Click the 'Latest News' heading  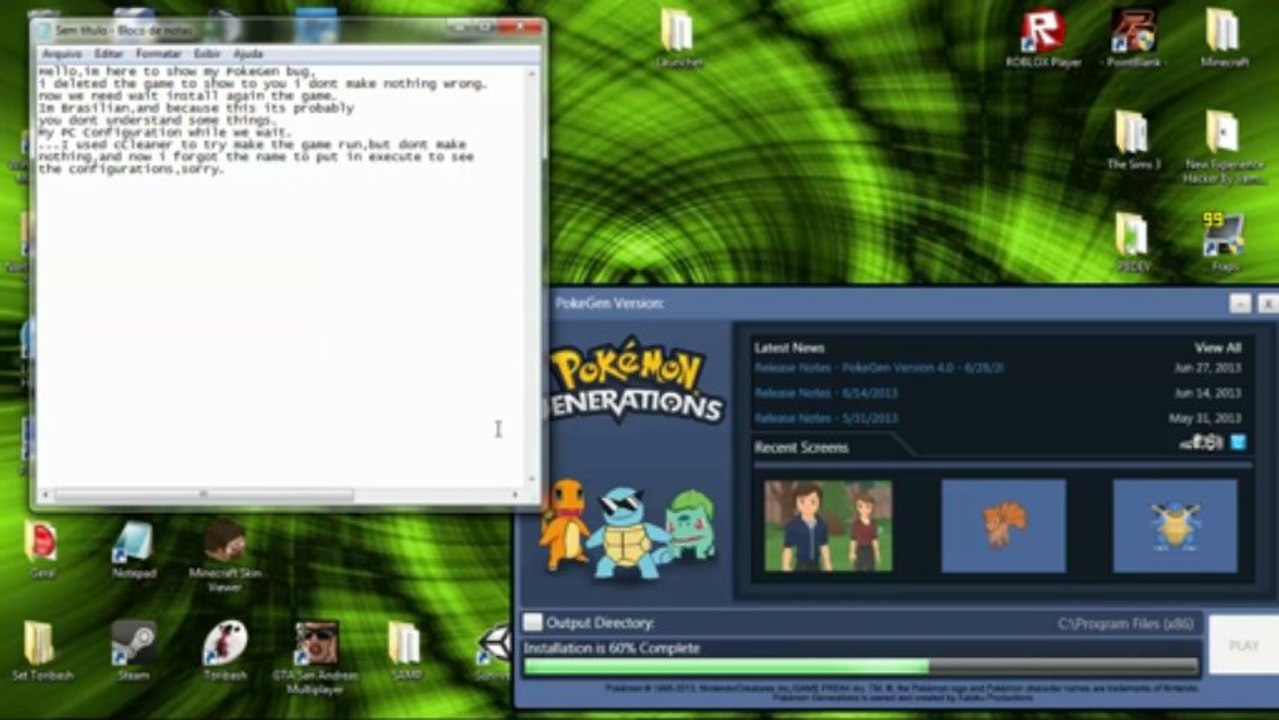pos(789,348)
